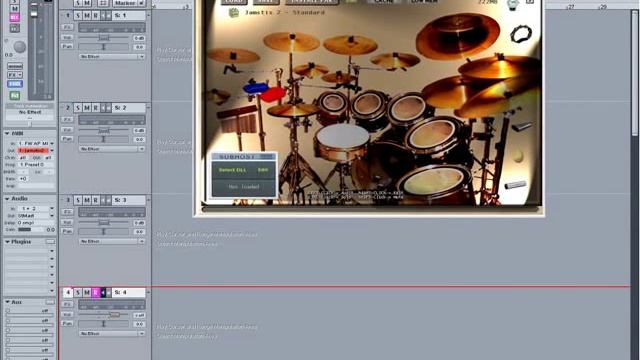Collapse the Plugins section in the track editor
The image size is (640, 360).
pyautogui.click(x=7, y=242)
